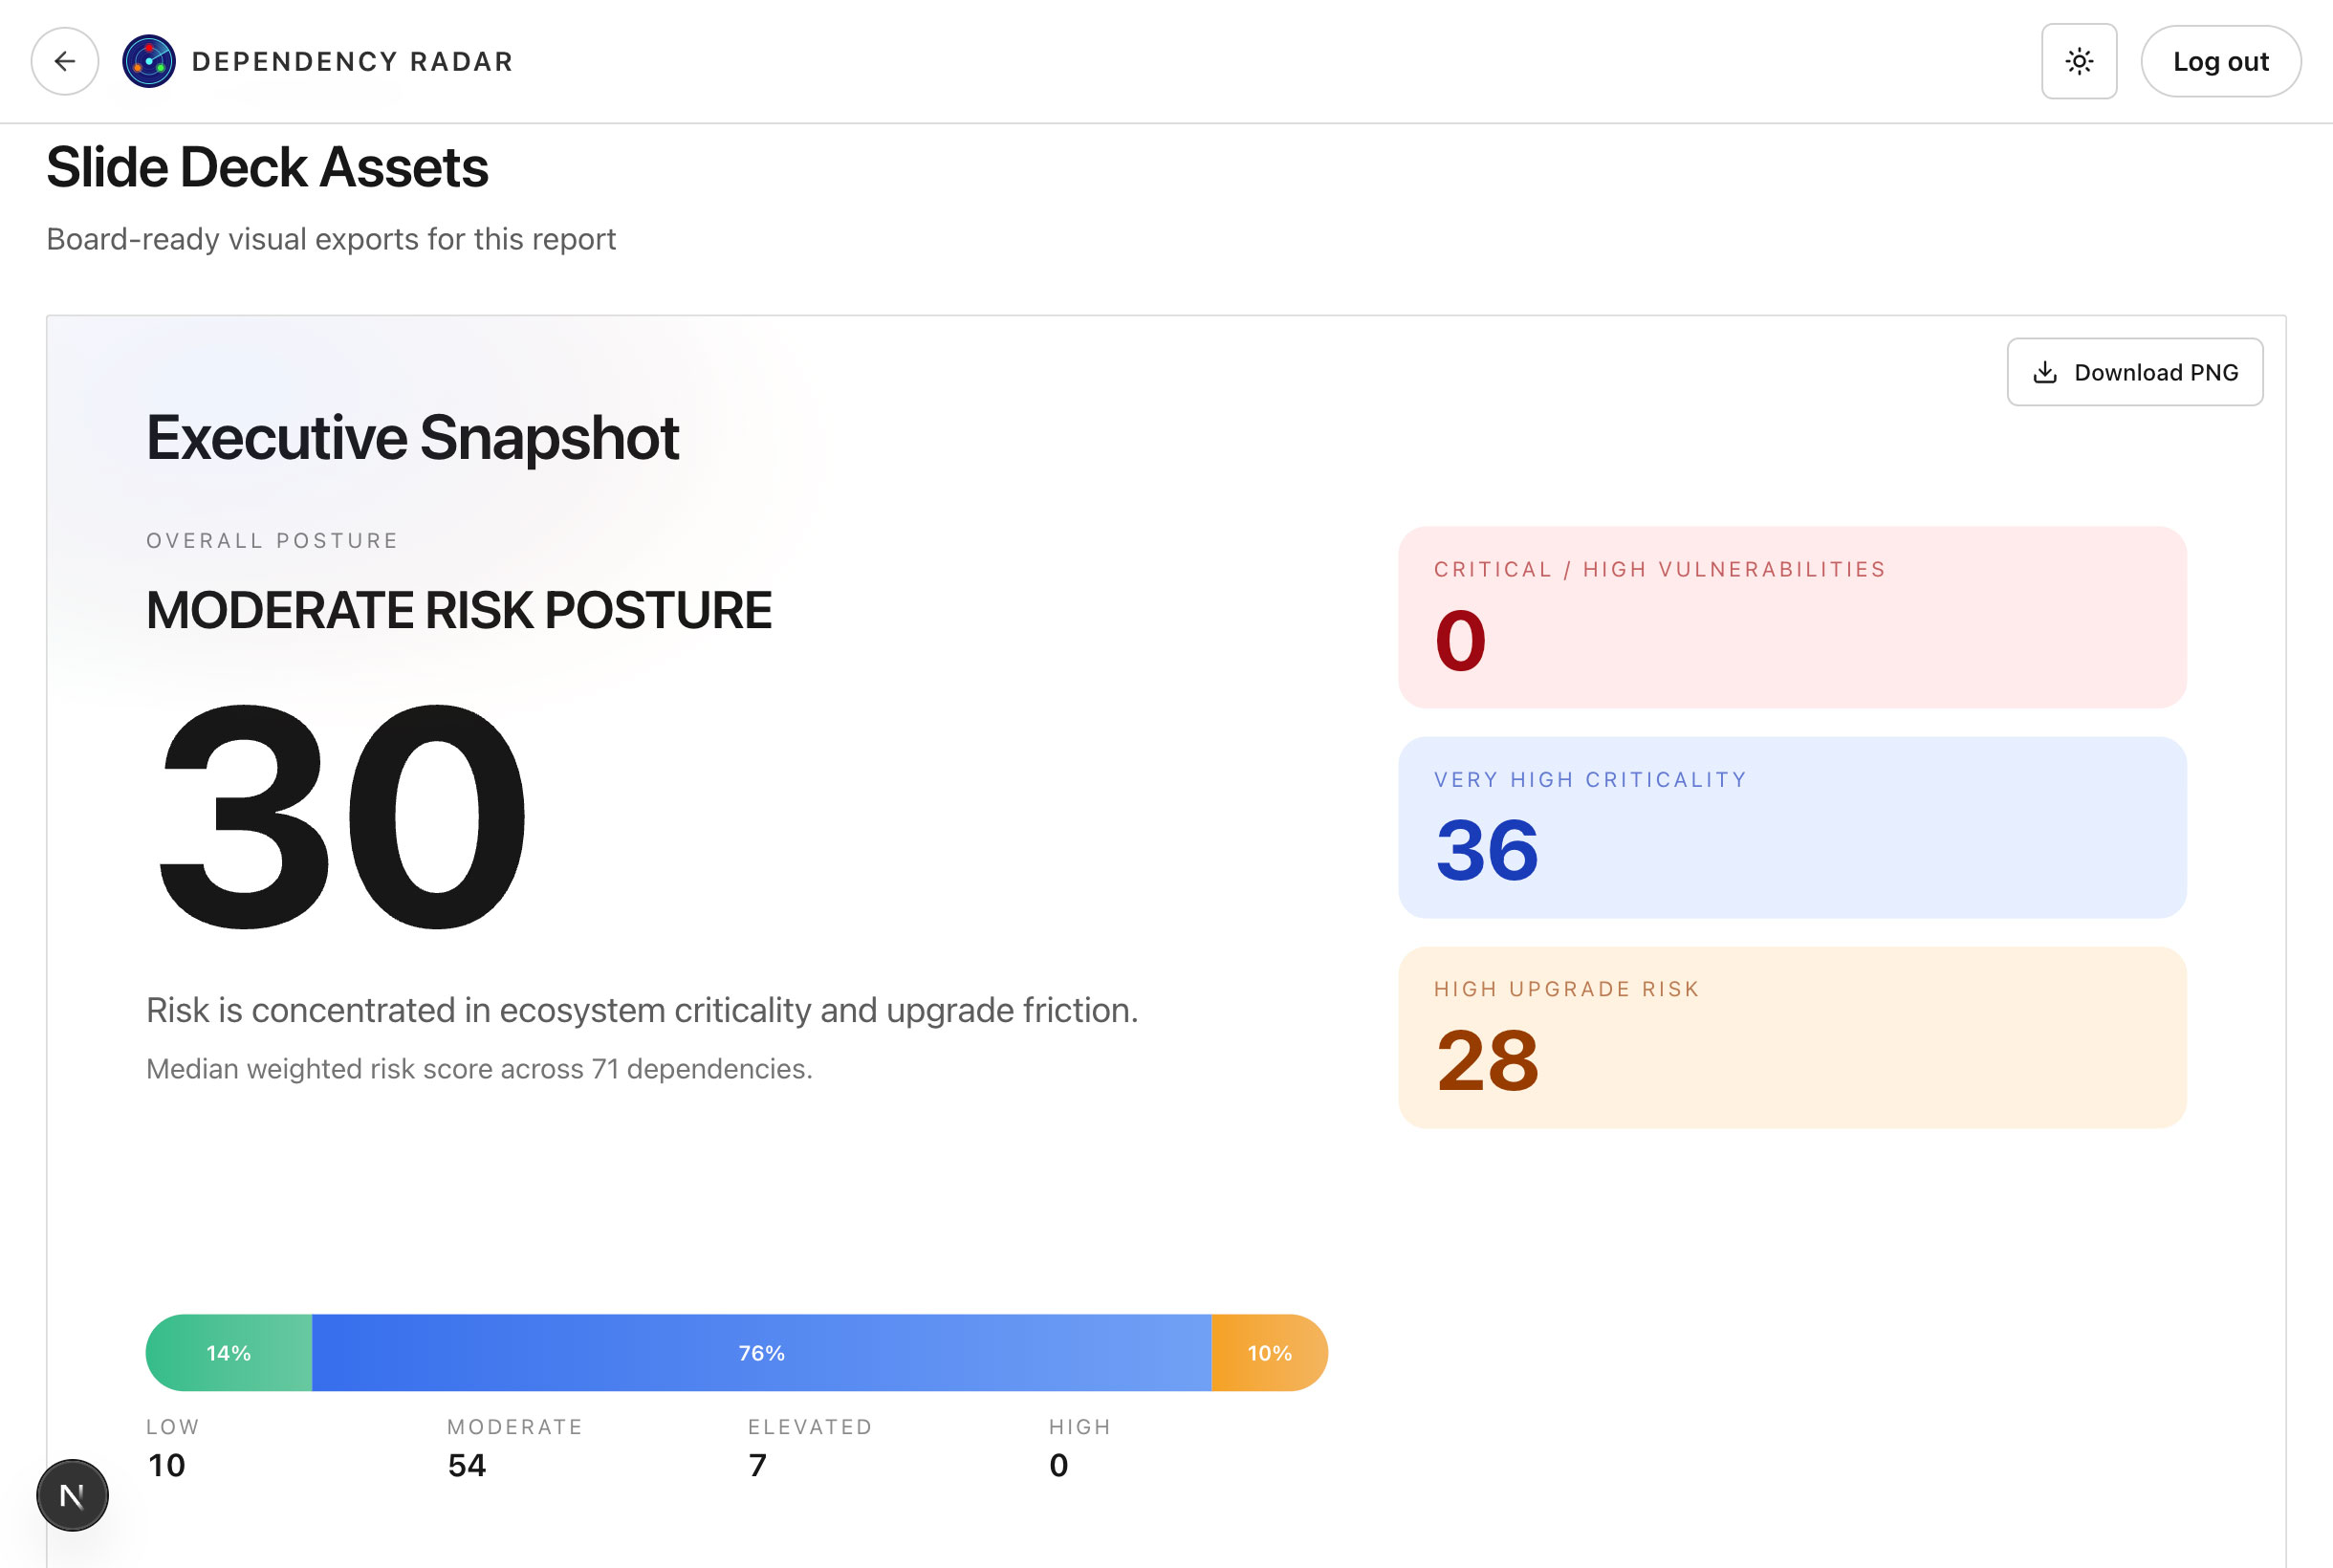Image resolution: width=2333 pixels, height=1568 pixels.
Task: Click the Dependency Radar title text
Action: [352, 62]
